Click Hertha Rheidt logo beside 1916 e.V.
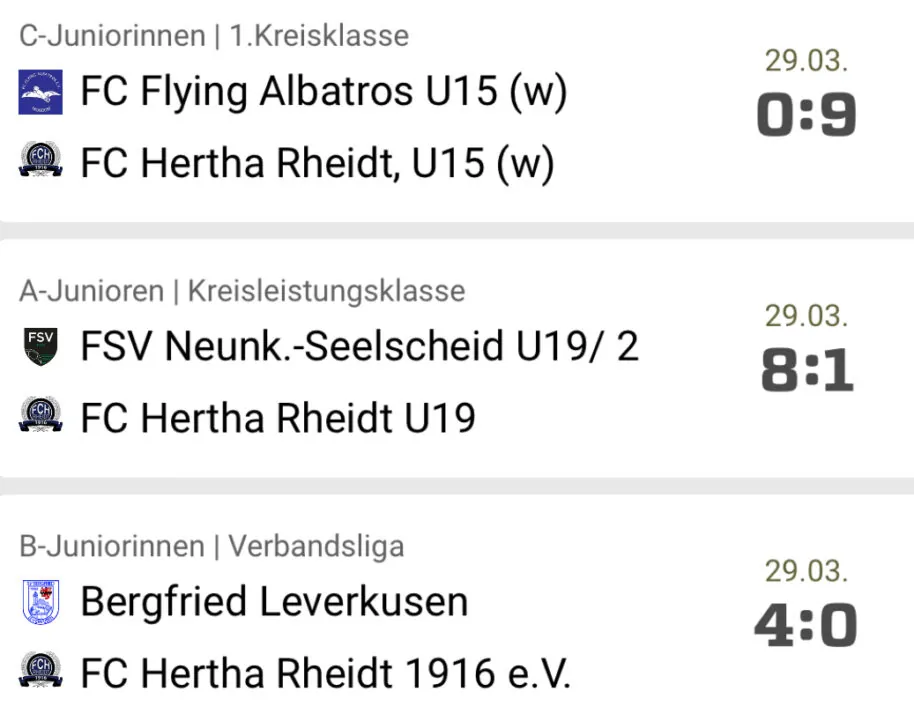The width and height of the screenshot is (914, 714). (x=40, y=670)
